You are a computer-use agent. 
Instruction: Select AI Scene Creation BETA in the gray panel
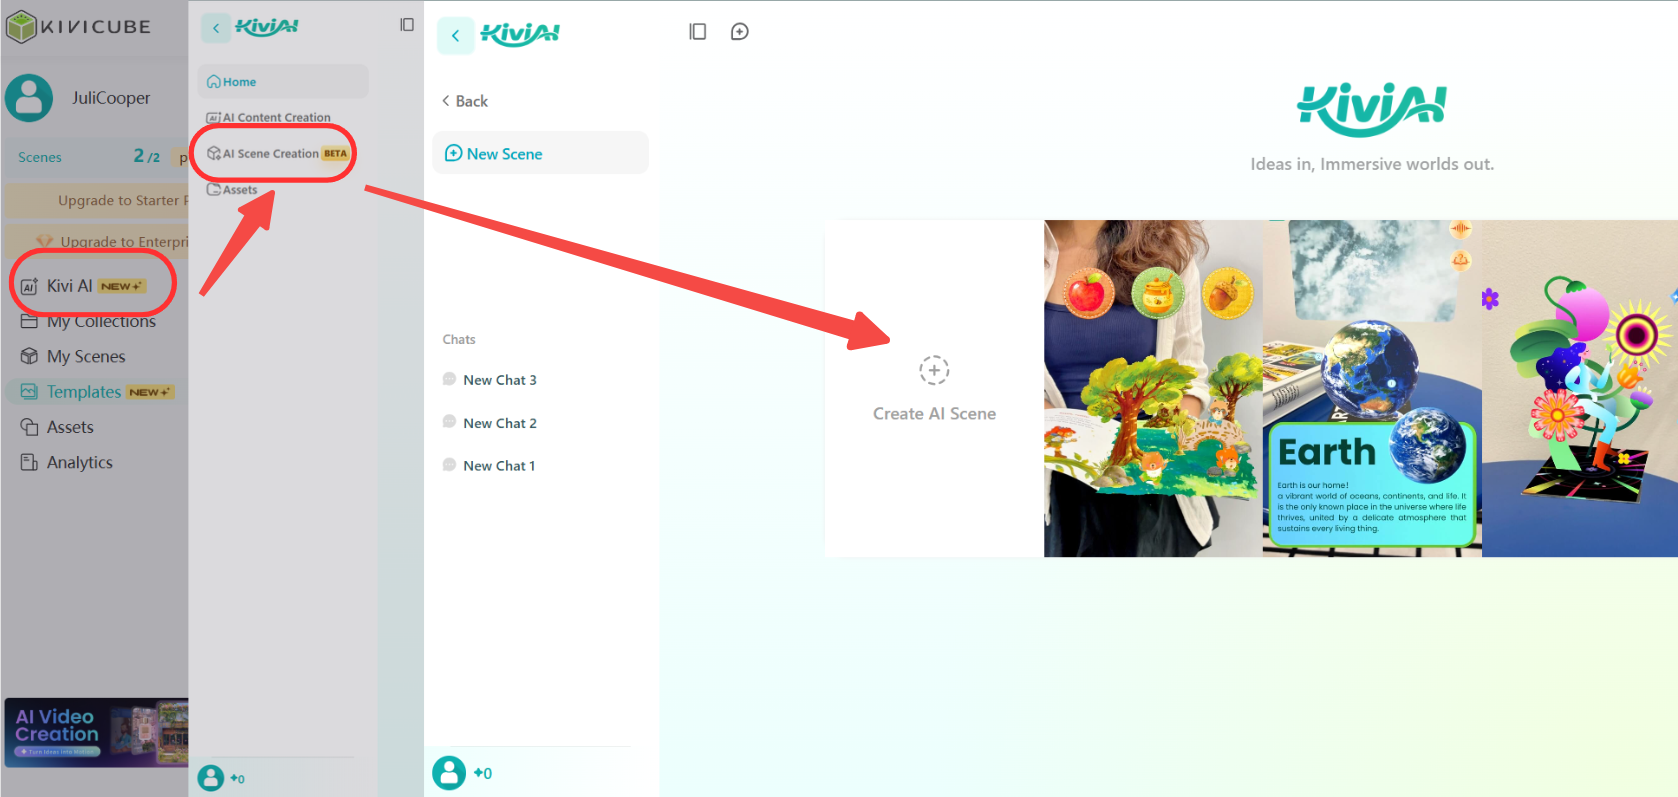pos(277,153)
